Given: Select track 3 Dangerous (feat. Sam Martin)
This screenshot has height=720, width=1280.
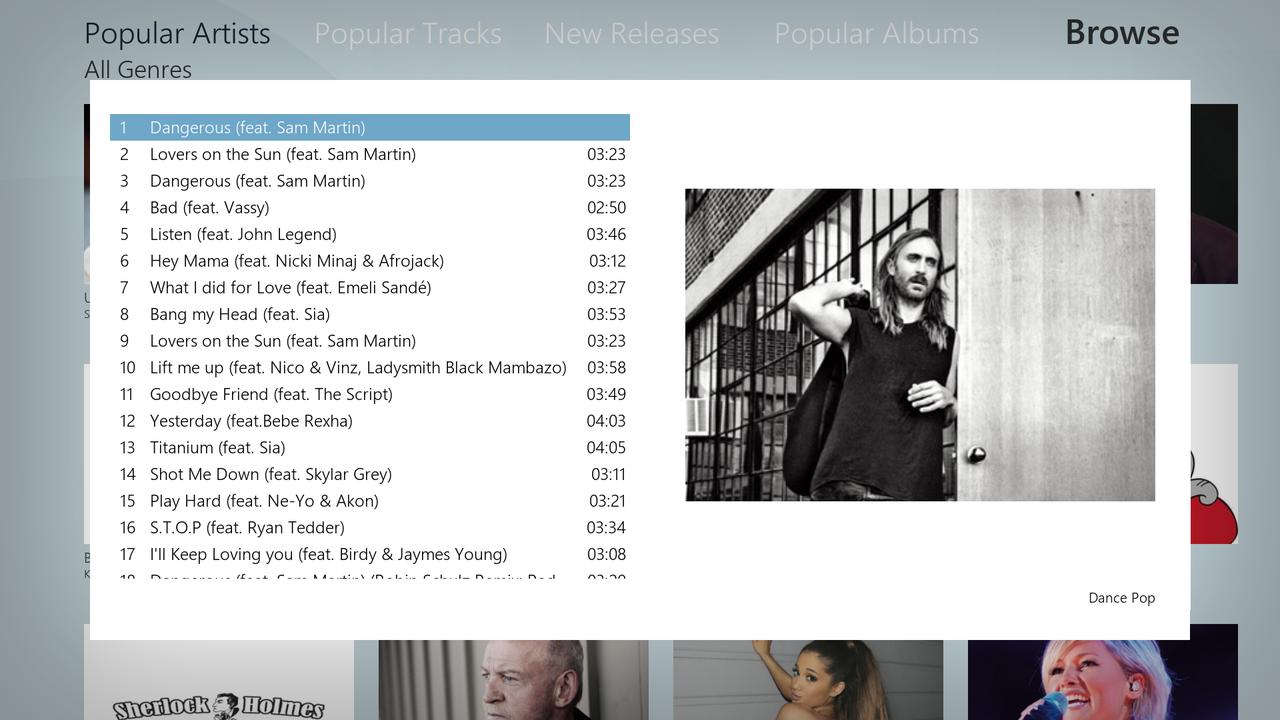Looking at the screenshot, I should pyautogui.click(x=370, y=181).
